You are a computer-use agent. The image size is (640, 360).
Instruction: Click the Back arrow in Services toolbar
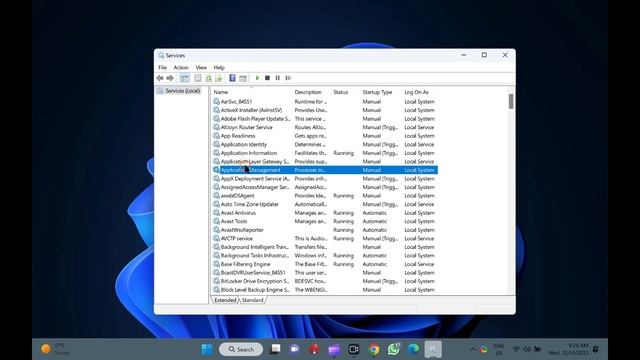160,78
